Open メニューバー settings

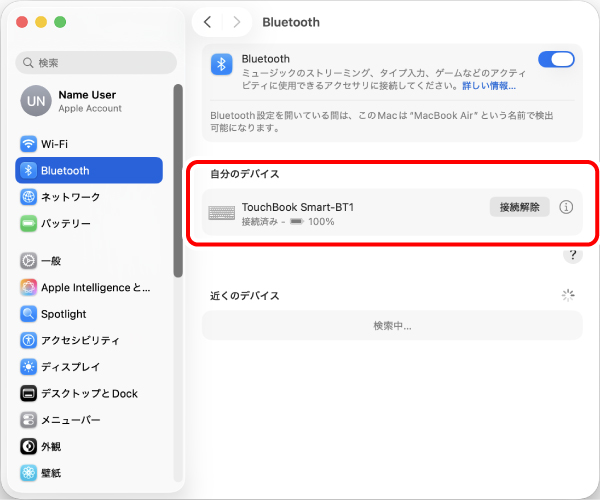(x=89, y=420)
